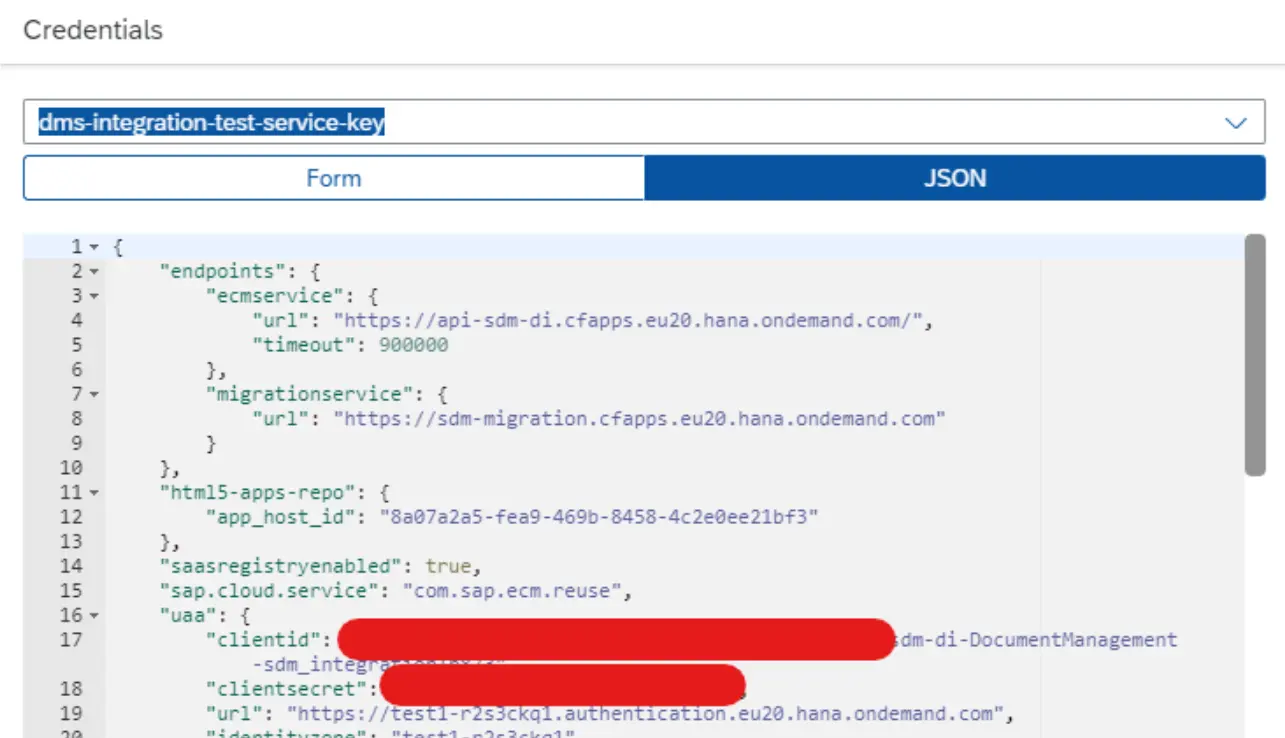Click the "clientsecret" key text
Image resolution: width=1285 pixels, height=738 pixels.
click(286, 688)
